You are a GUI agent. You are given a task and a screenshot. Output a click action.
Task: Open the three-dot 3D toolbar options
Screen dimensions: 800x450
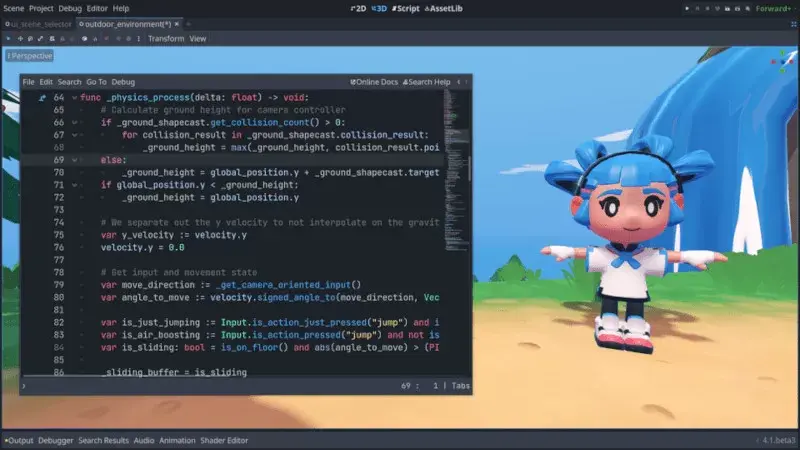tap(139, 39)
